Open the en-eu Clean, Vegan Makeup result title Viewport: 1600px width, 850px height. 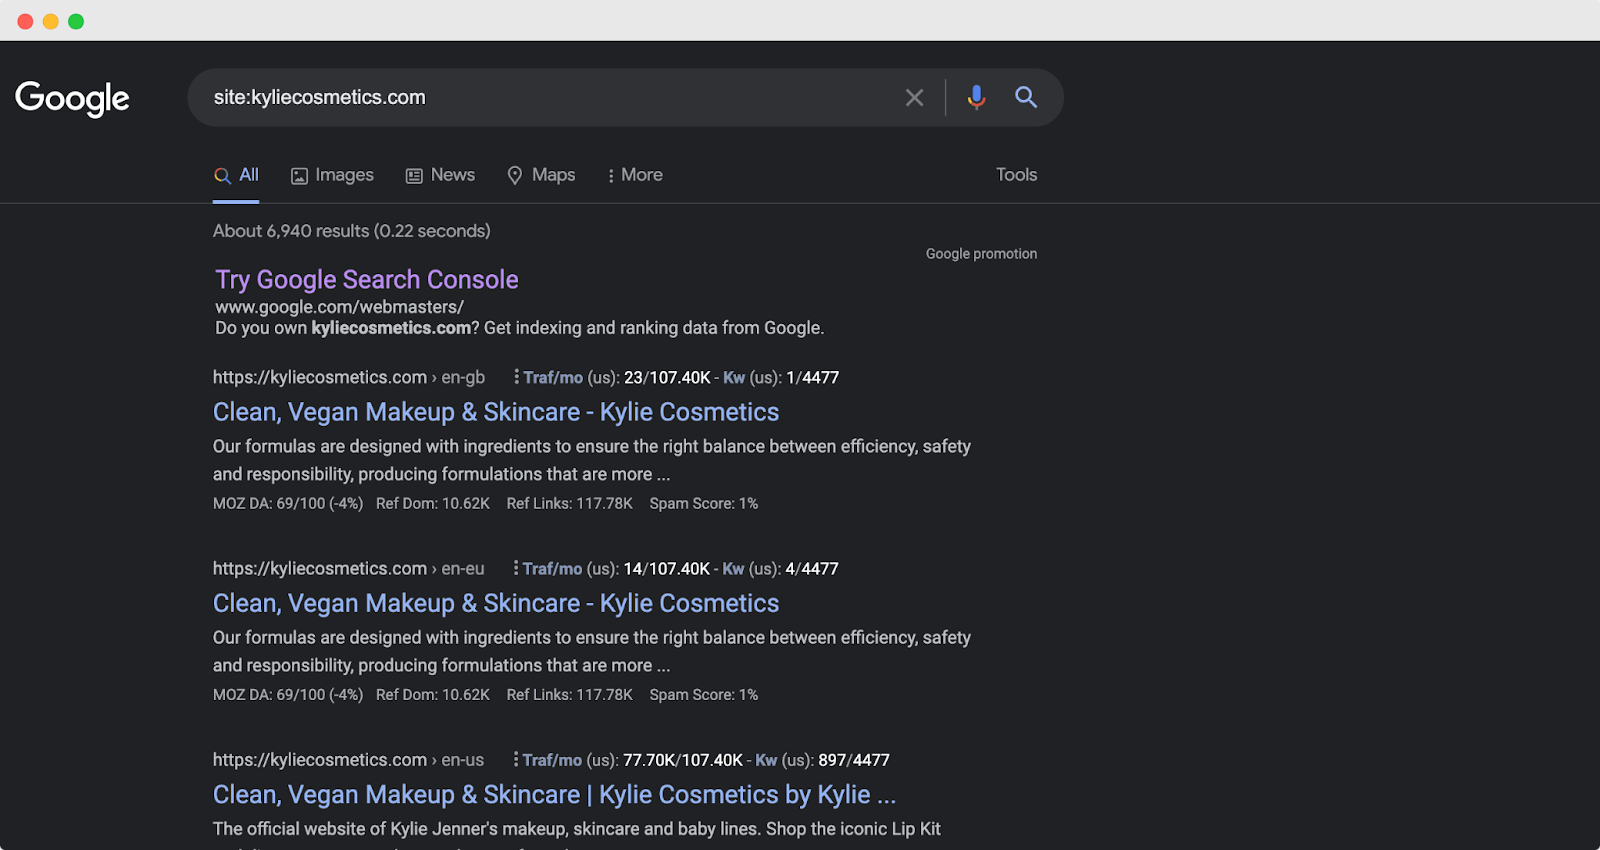(x=496, y=603)
